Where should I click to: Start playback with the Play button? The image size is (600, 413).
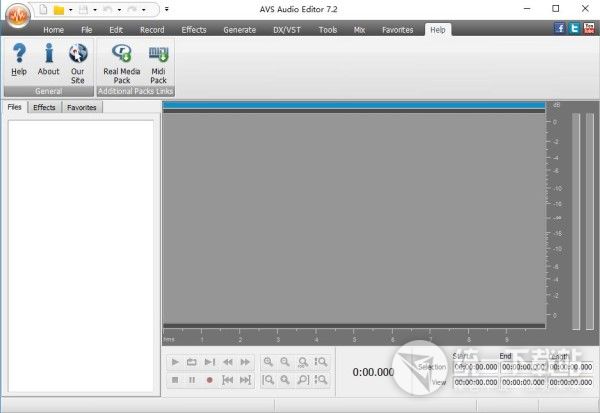click(175, 362)
